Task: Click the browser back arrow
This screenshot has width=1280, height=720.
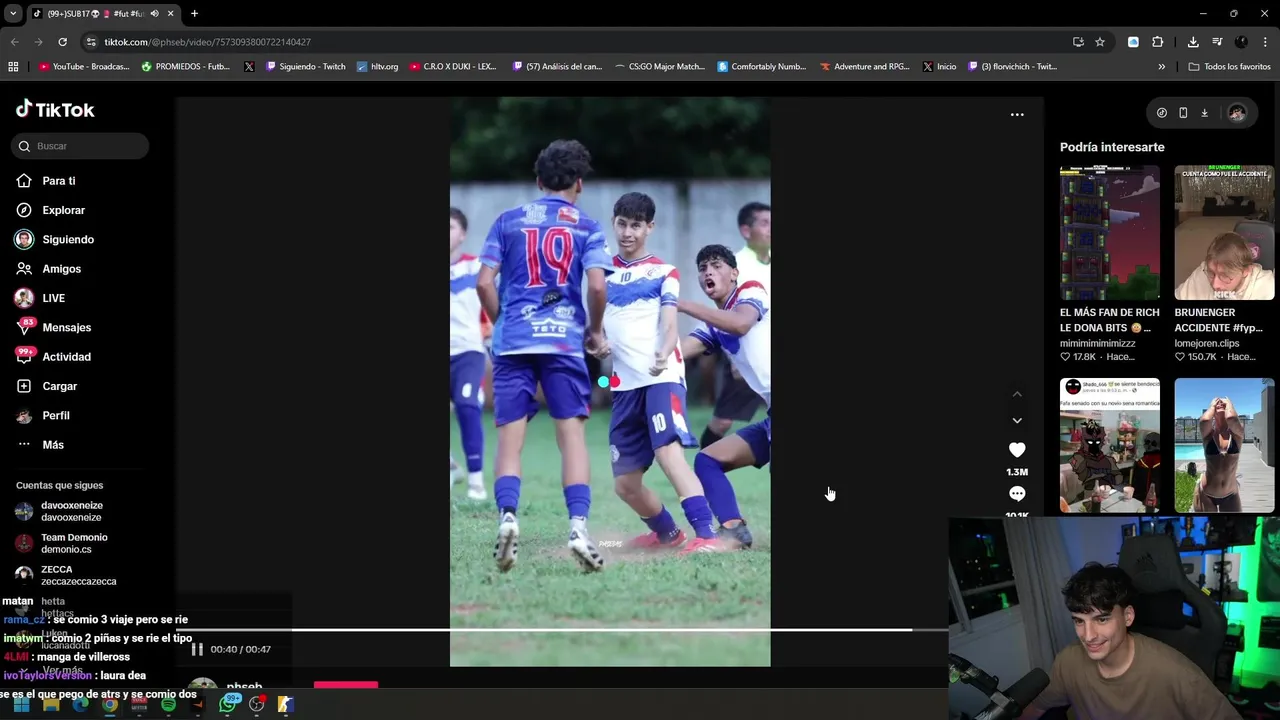Action: tap(14, 42)
